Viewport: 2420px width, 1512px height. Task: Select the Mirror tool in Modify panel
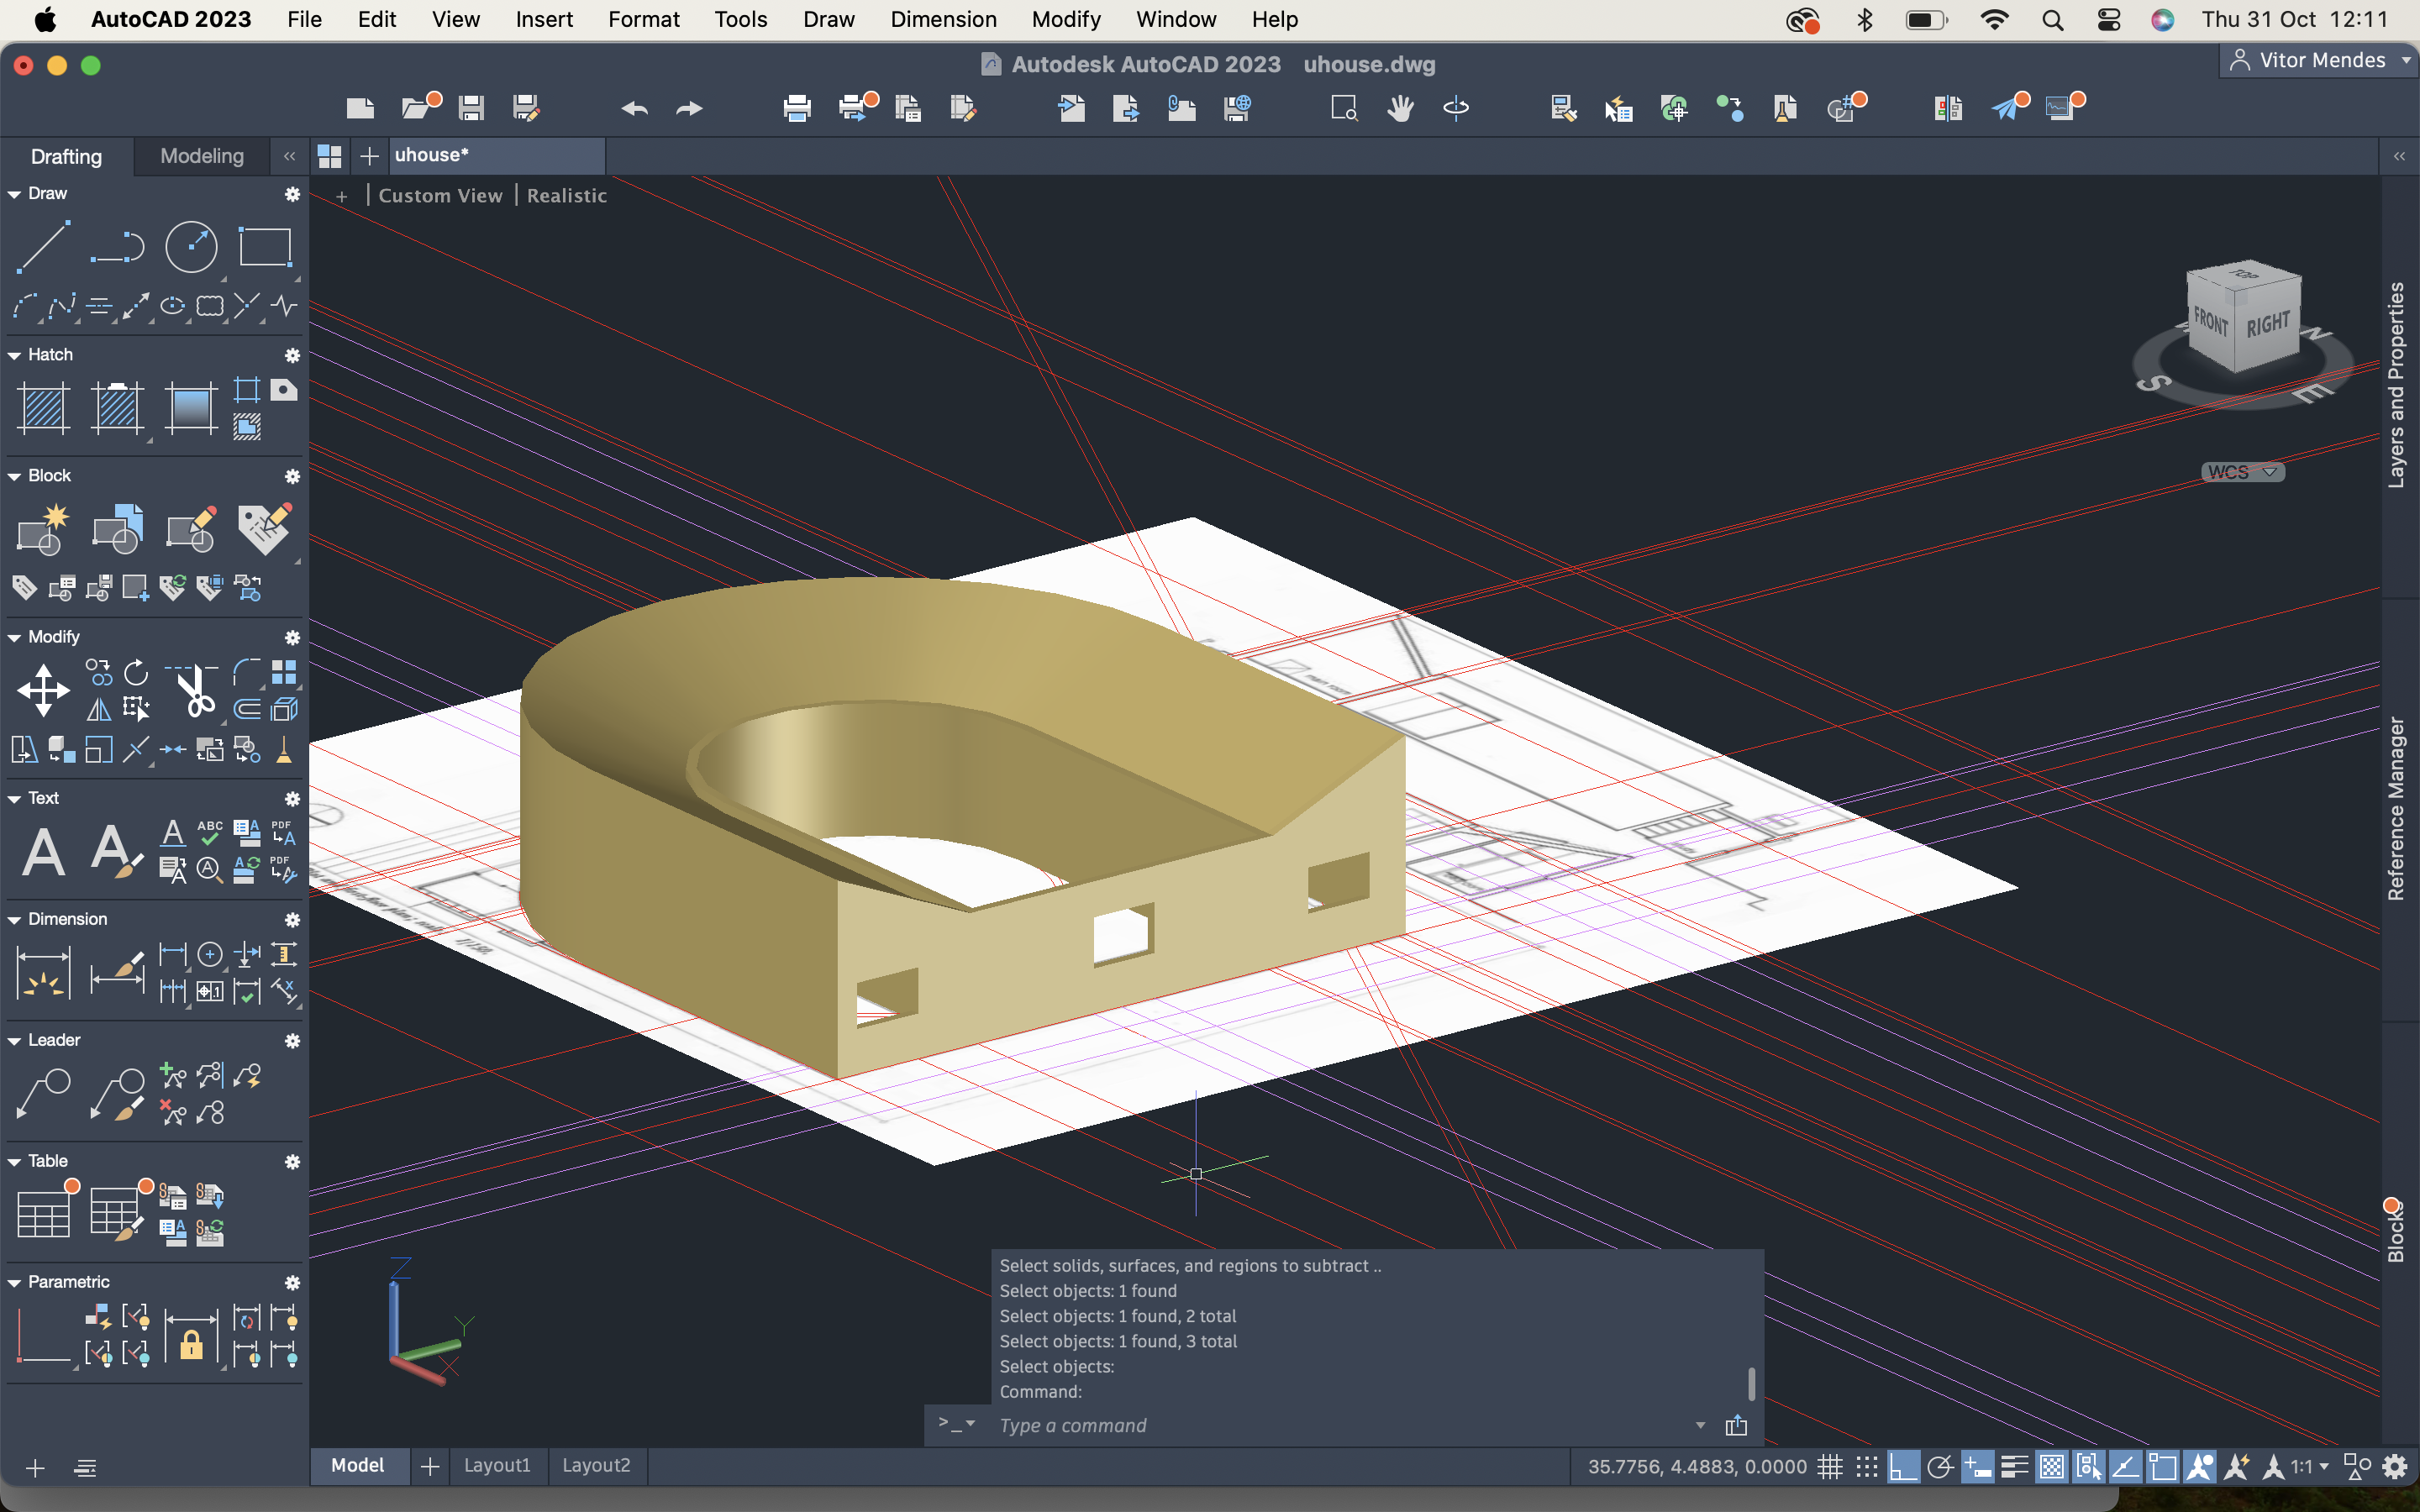click(98, 709)
